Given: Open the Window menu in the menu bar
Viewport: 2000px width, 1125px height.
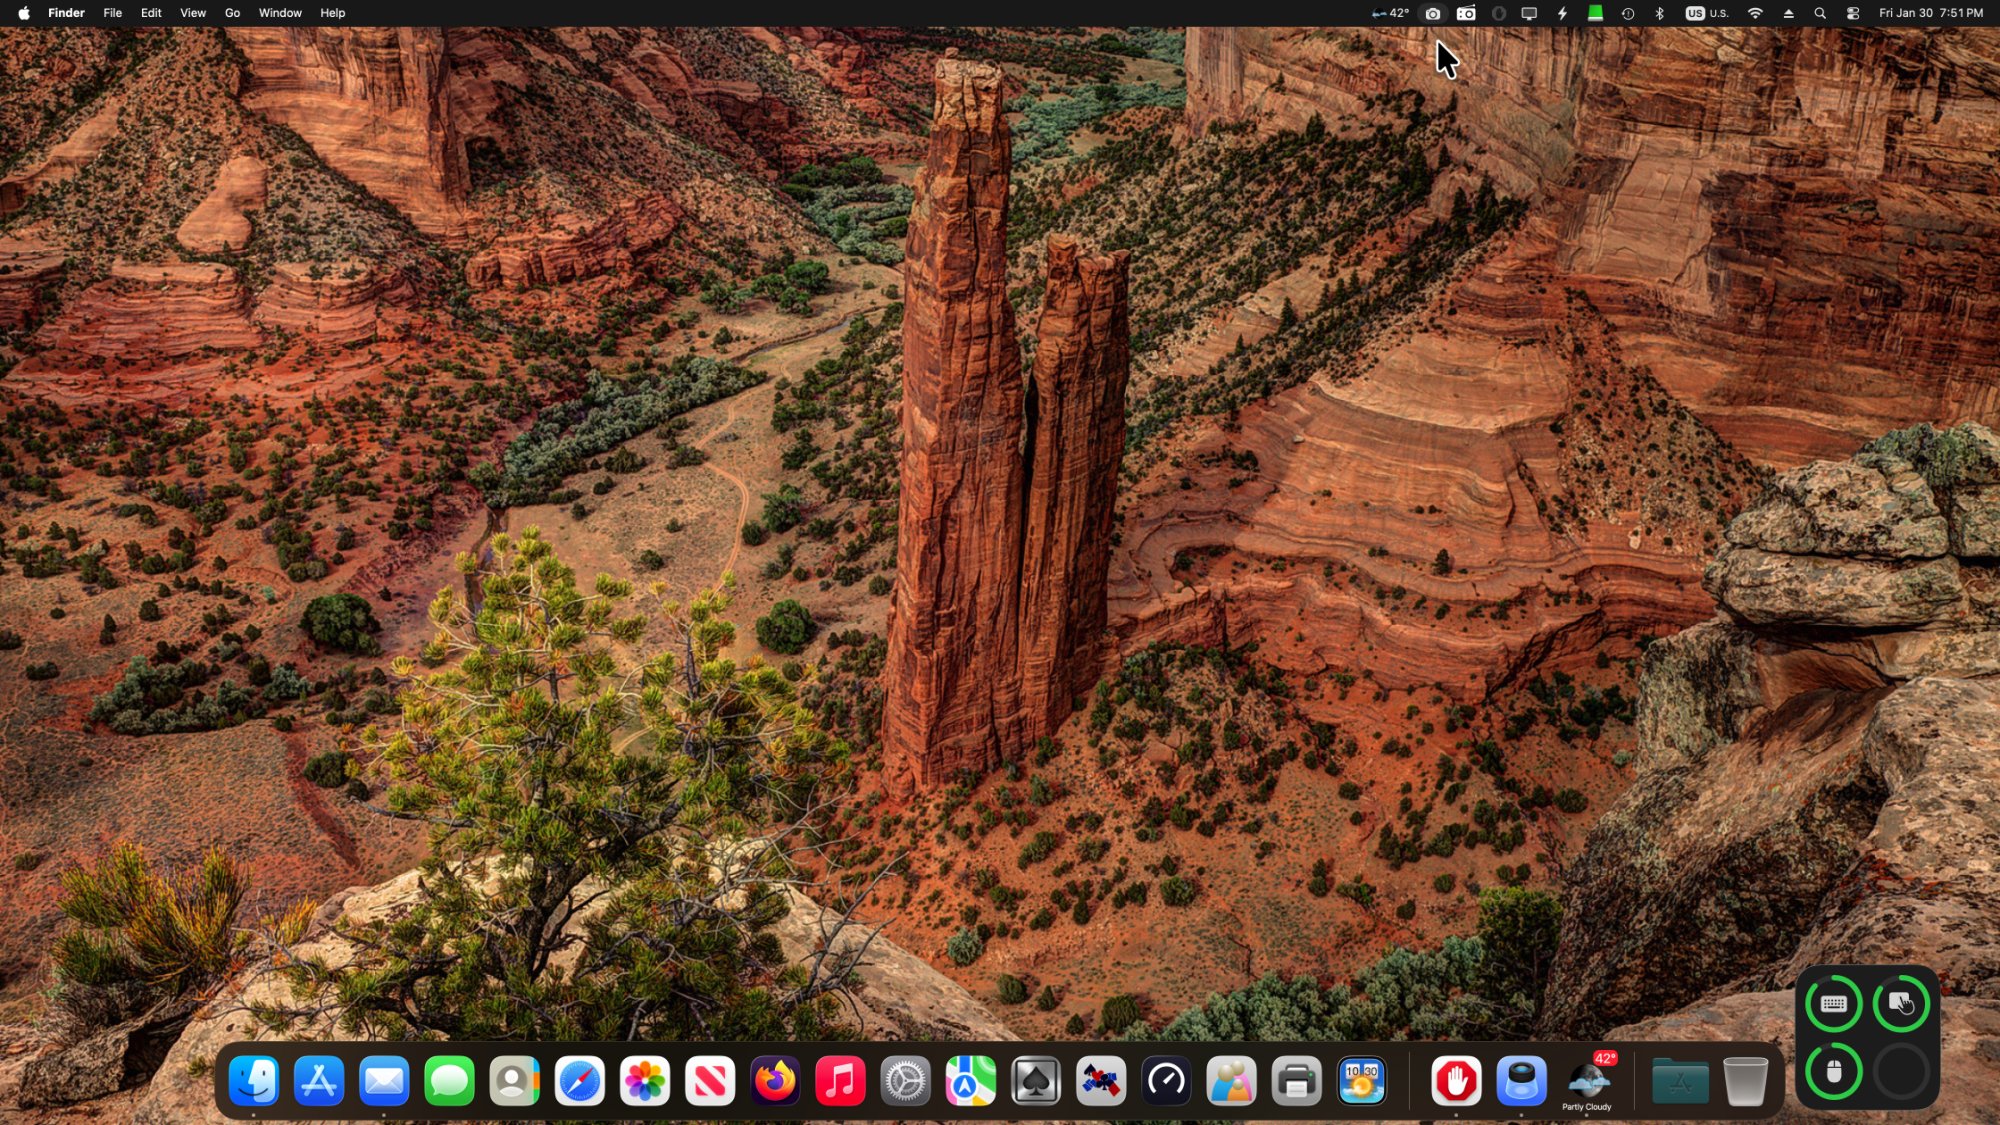Looking at the screenshot, I should [280, 13].
